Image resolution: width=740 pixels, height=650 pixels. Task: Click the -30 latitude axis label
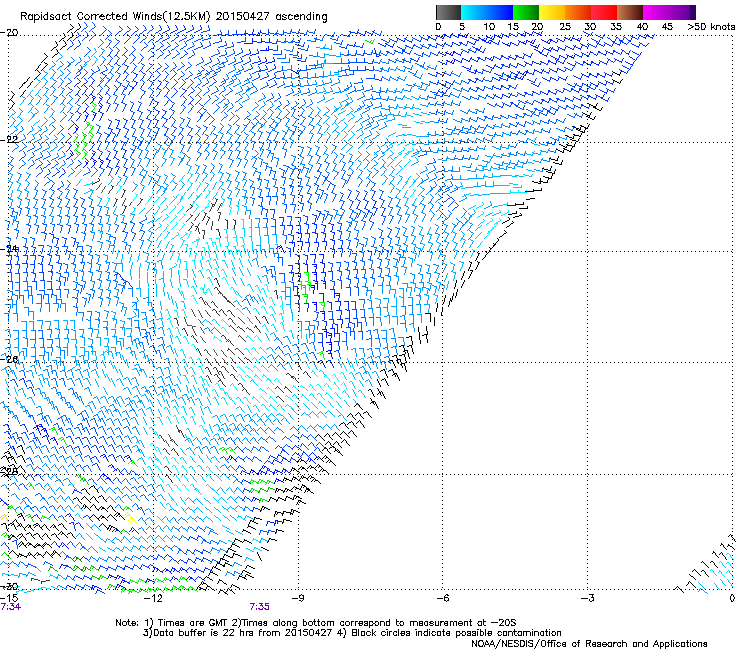click(x=9, y=587)
